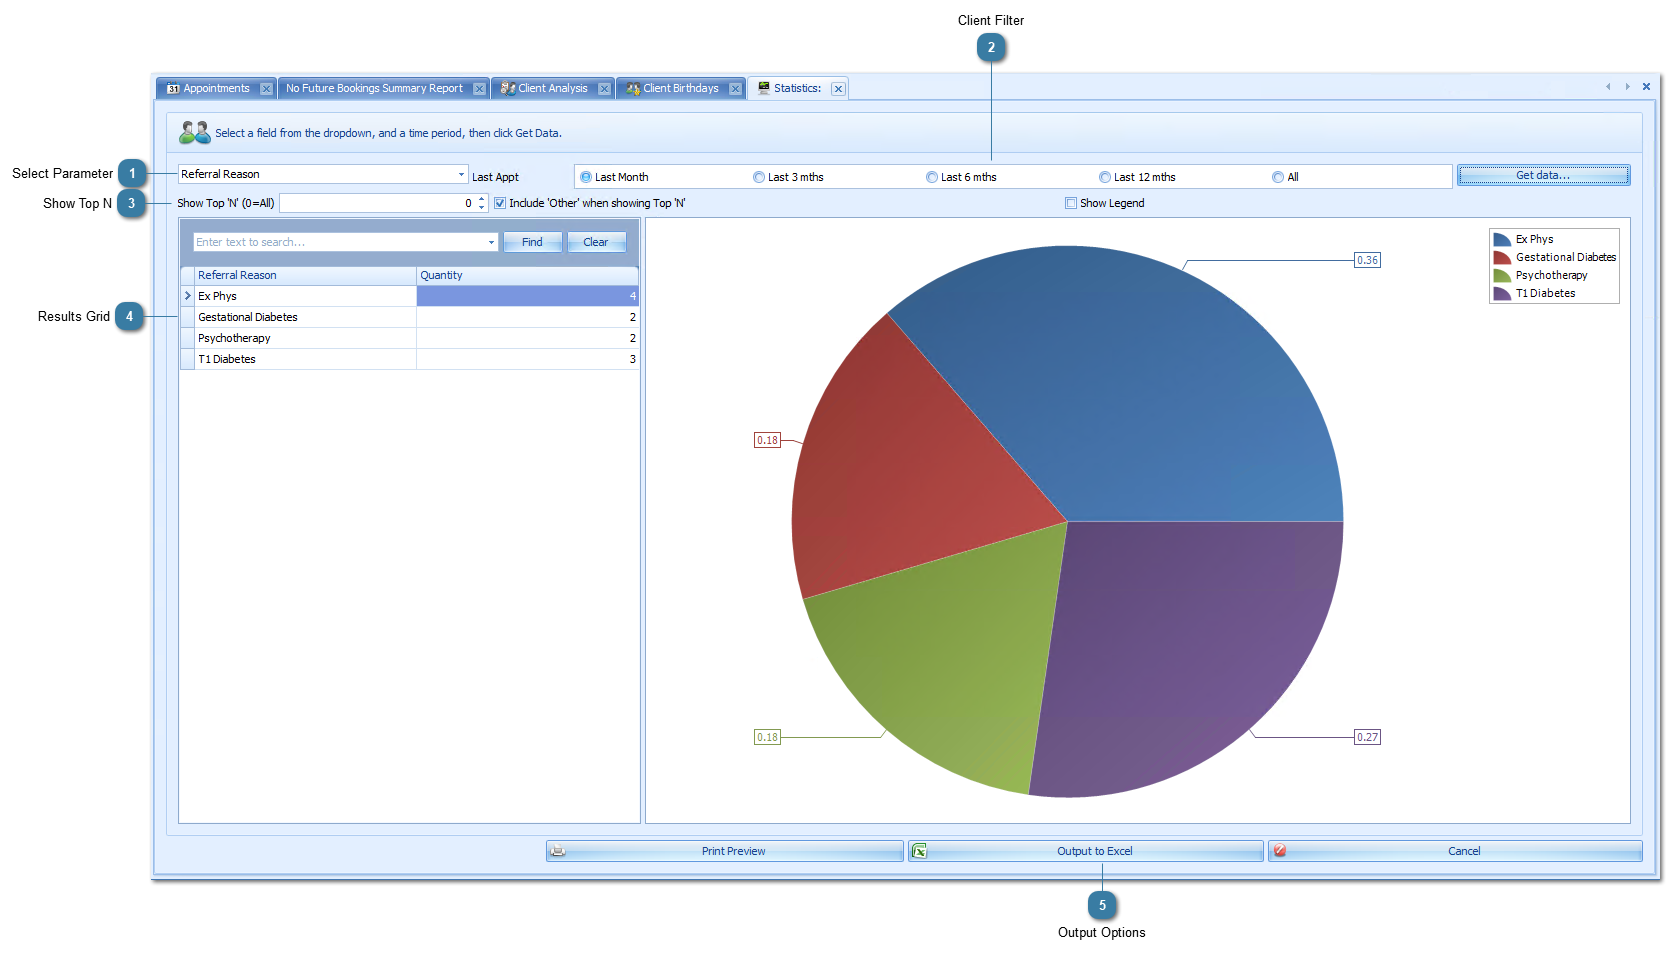Switch to the Client Analysis tab
Image resolution: width=1669 pixels, height=956 pixels.
(553, 89)
